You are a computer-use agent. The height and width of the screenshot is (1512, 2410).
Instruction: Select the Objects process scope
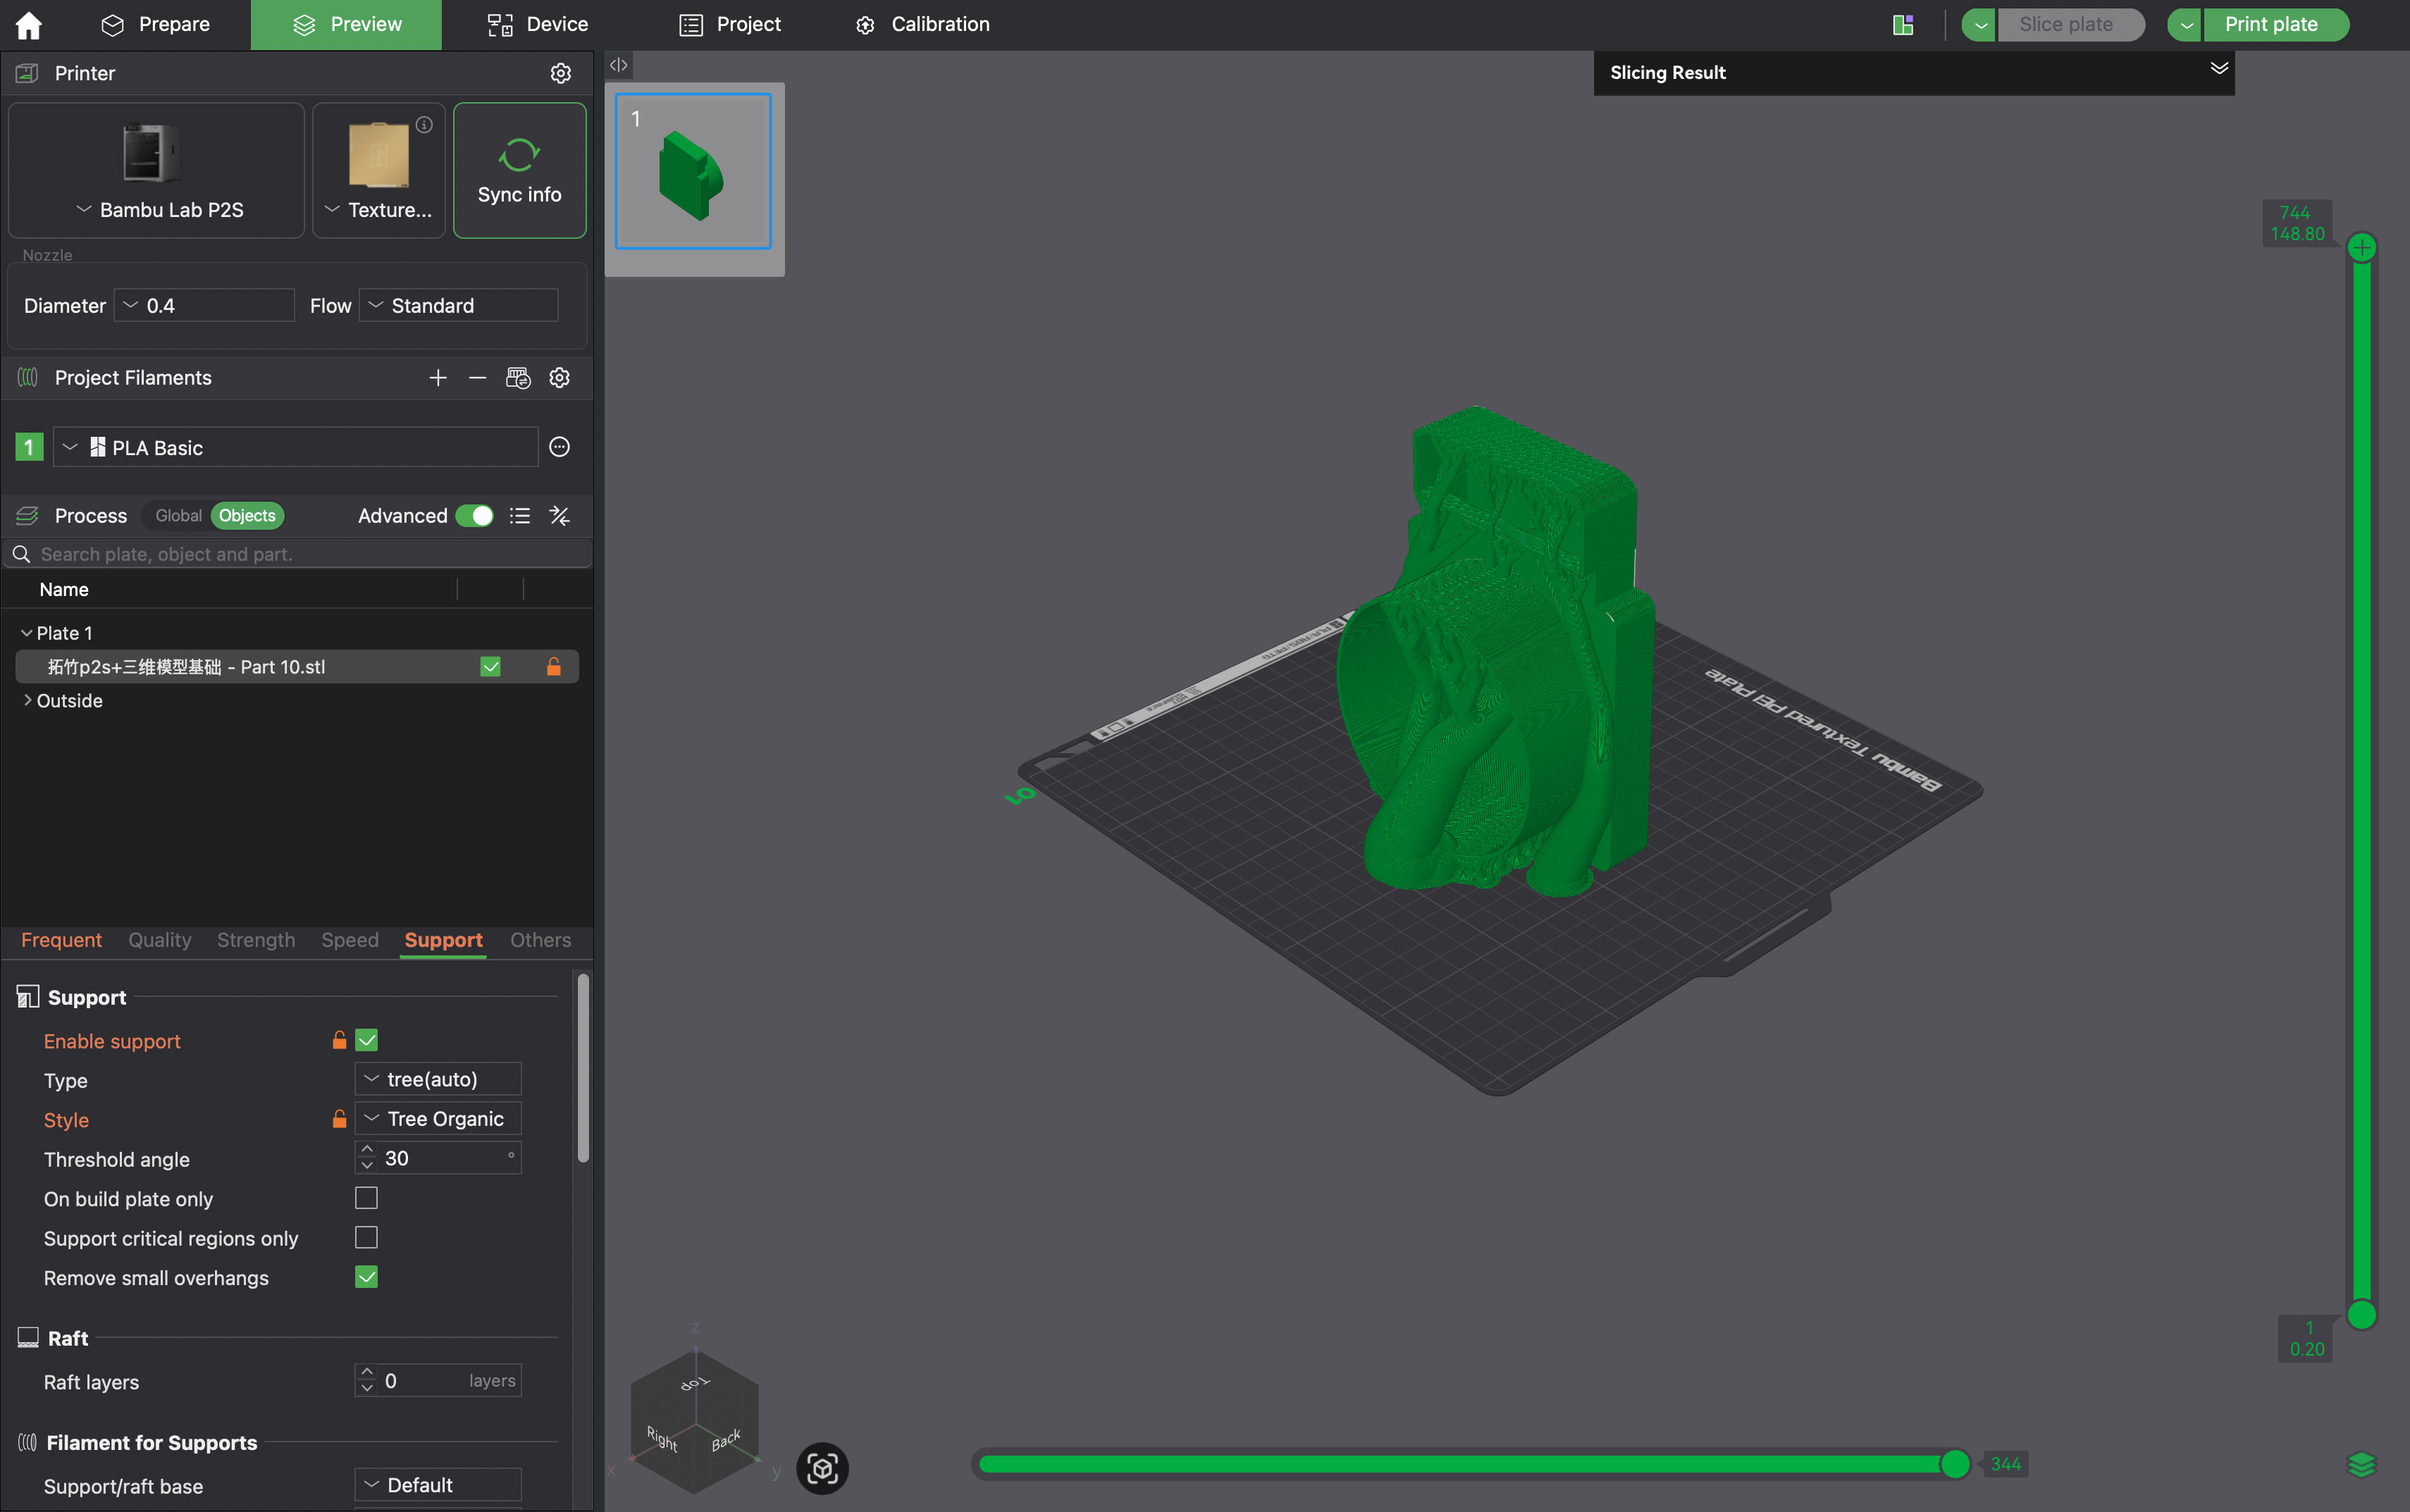tap(247, 516)
